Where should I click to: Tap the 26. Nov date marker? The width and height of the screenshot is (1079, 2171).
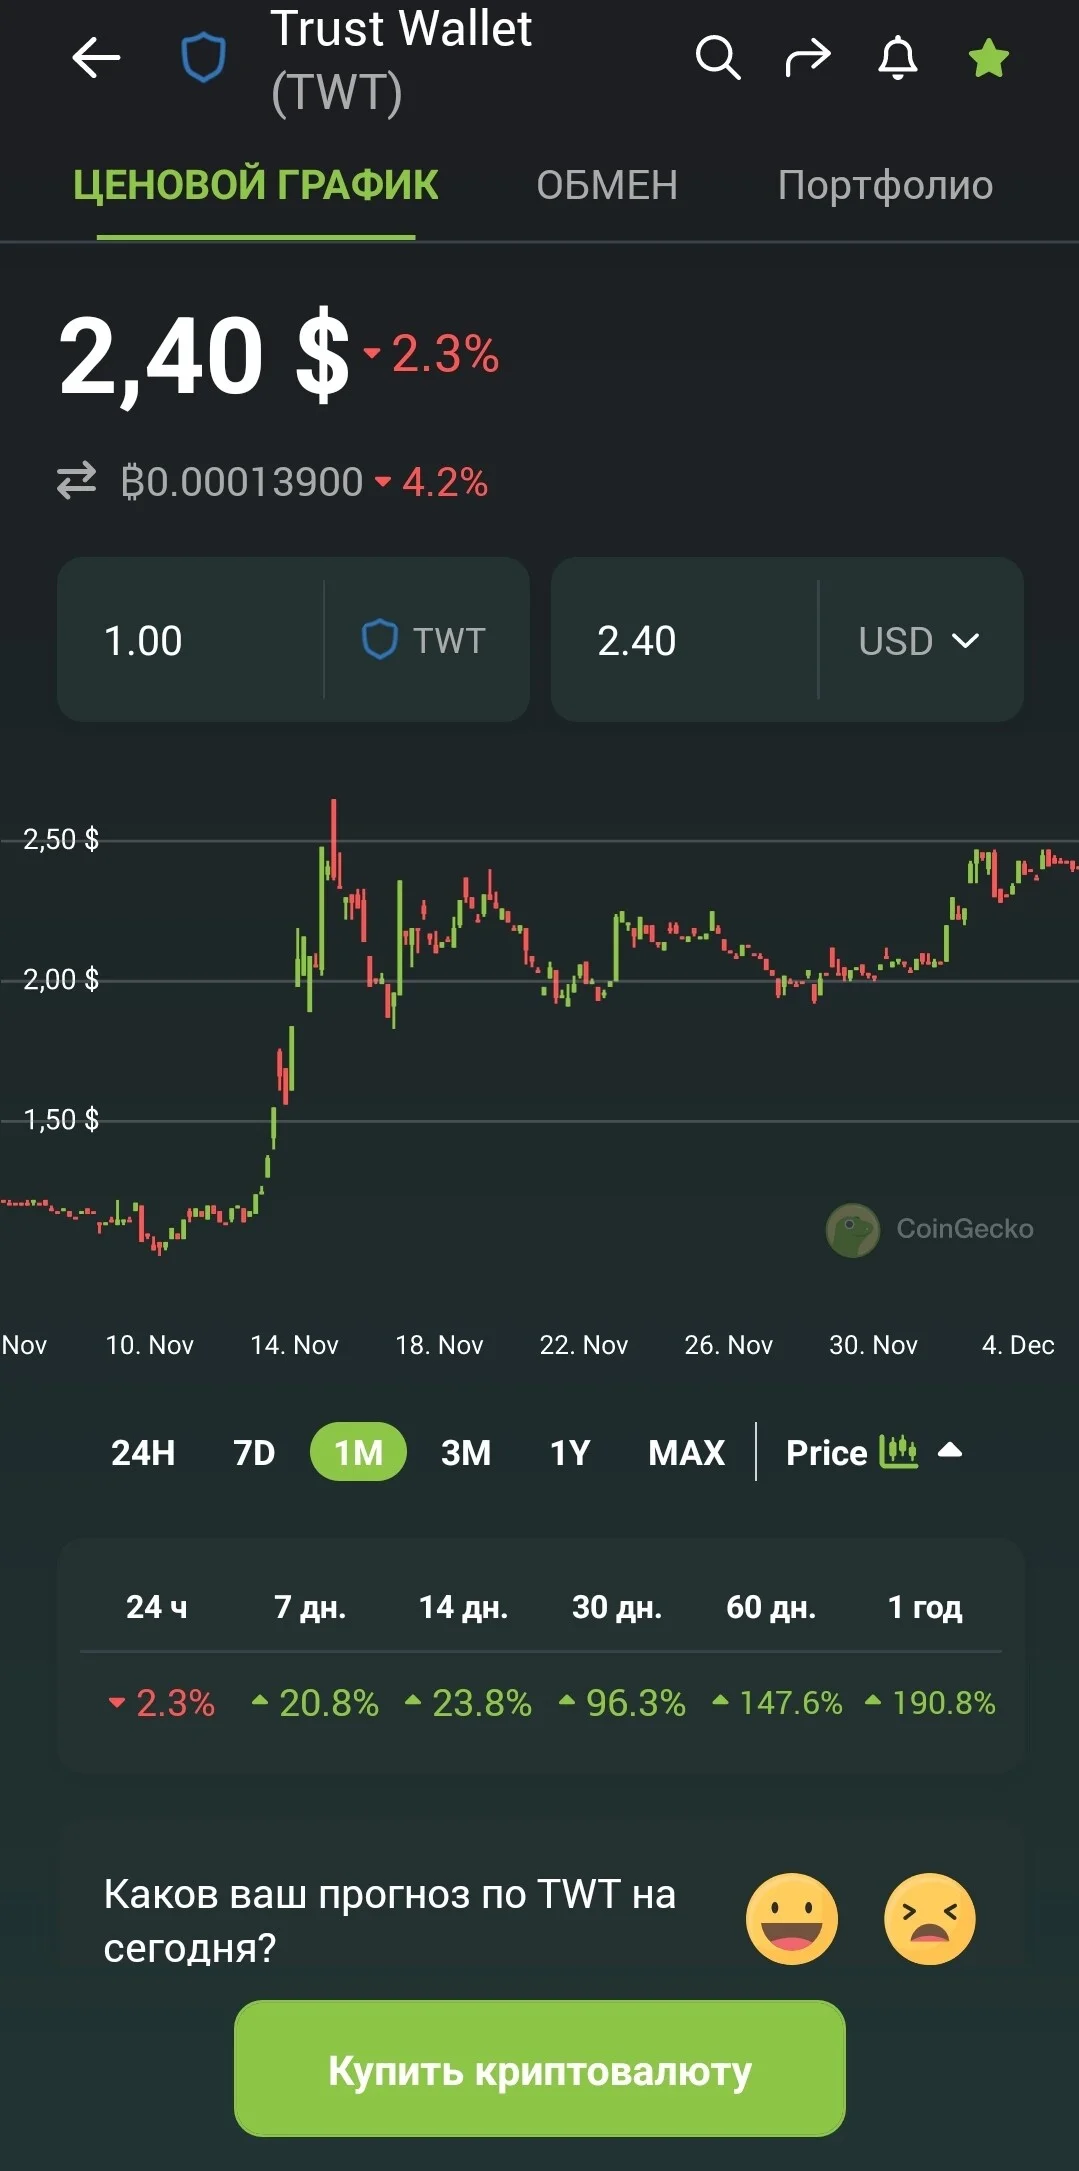(x=729, y=1345)
